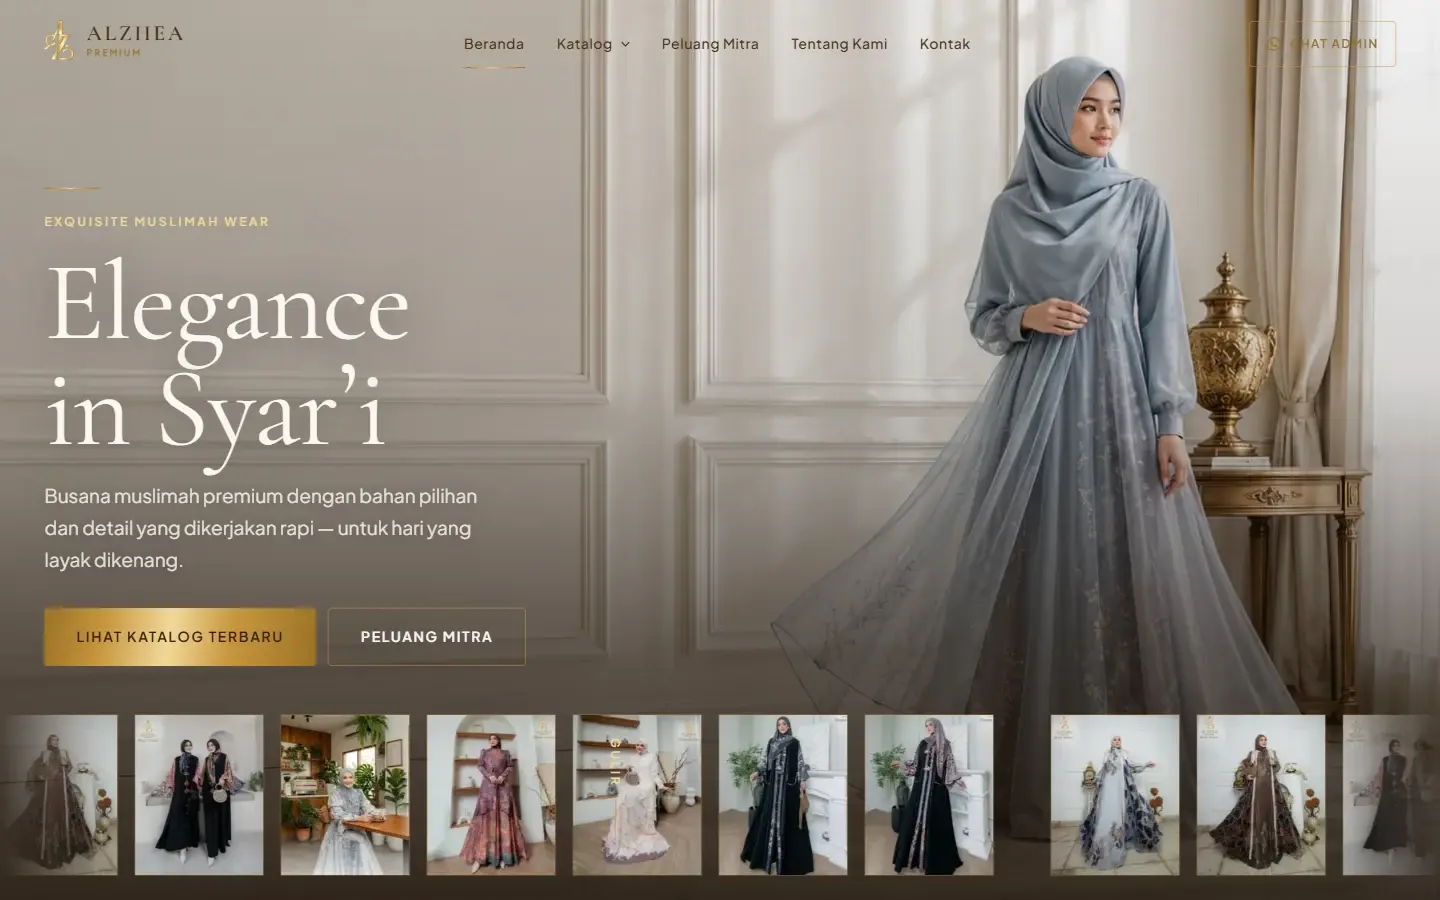The height and width of the screenshot is (900, 1440).
Task: Open the Tentang Kami page
Action: pyautogui.click(x=839, y=44)
